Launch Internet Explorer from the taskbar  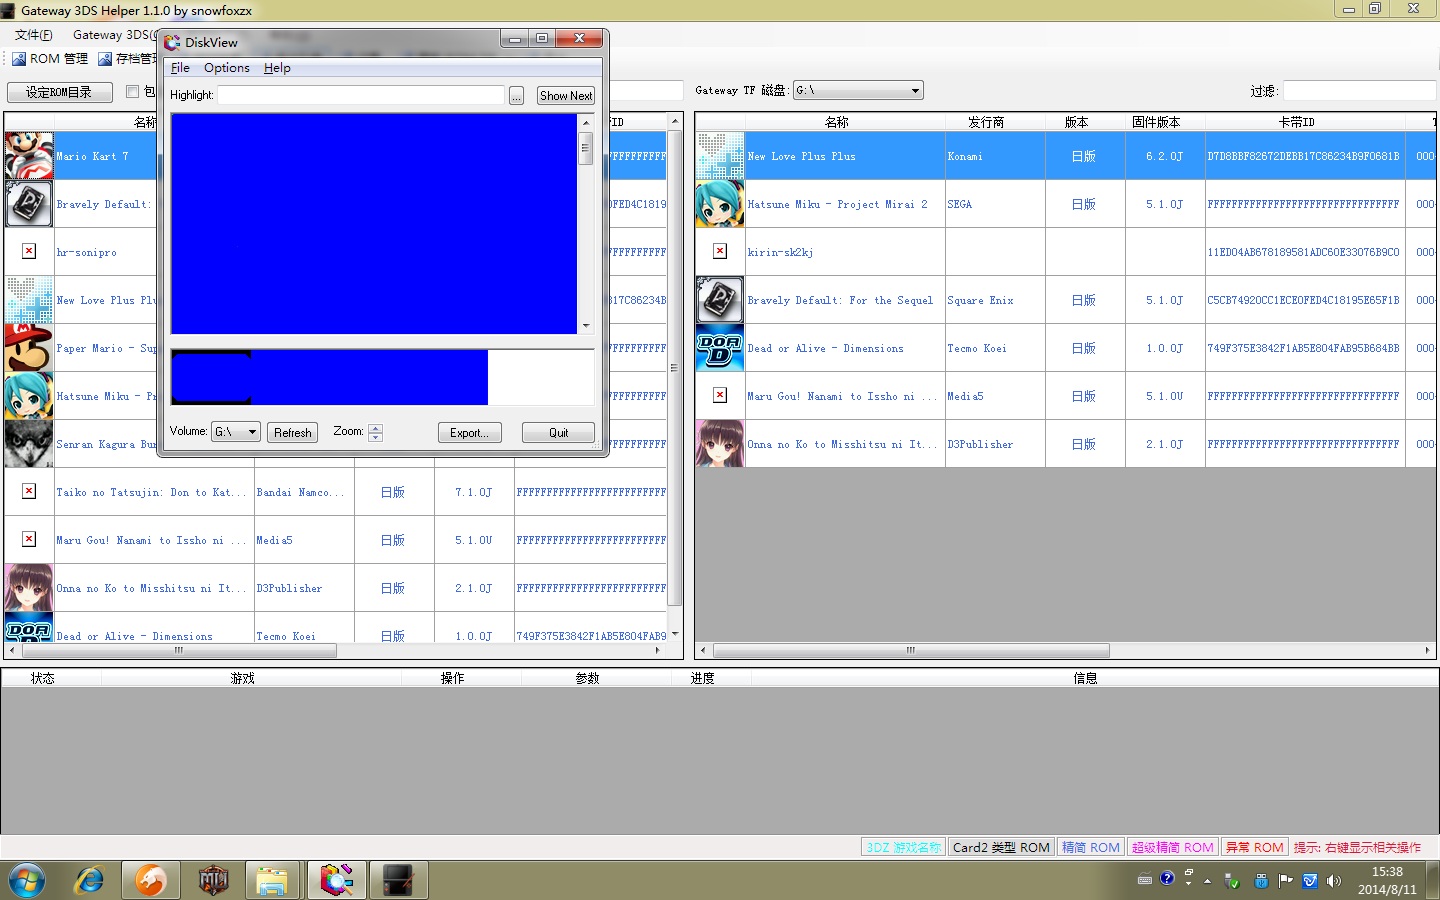click(89, 880)
